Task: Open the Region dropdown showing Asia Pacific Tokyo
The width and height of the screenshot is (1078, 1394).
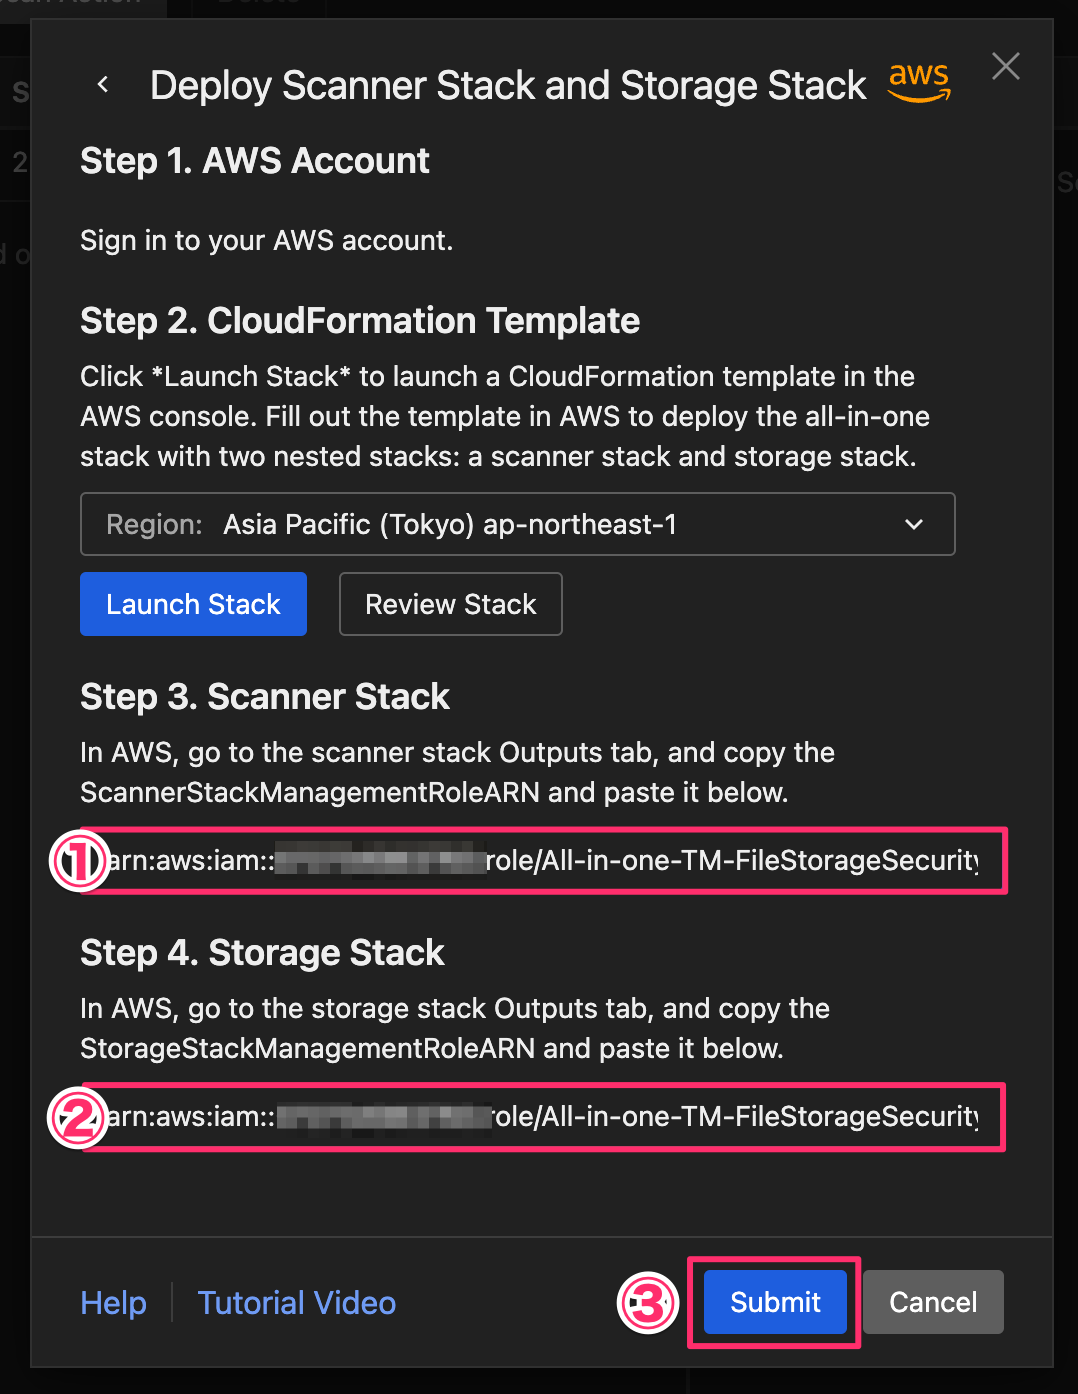Action: click(x=517, y=524)
